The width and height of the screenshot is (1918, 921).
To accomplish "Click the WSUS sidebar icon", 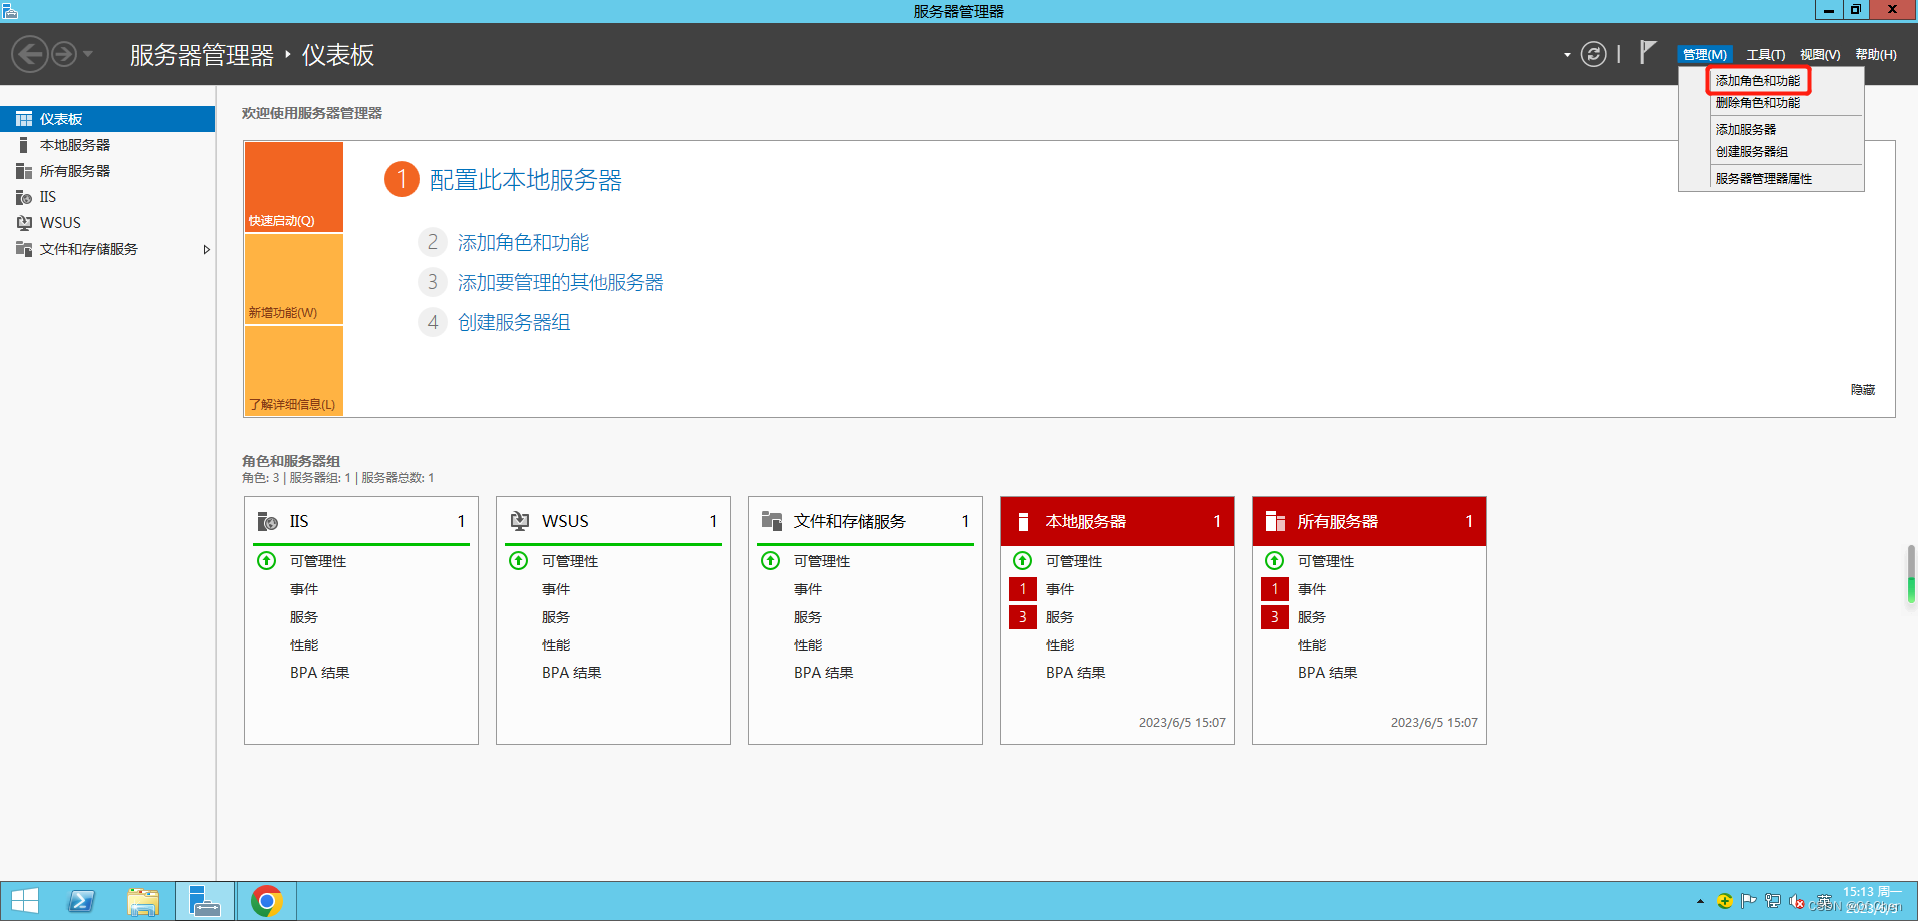I will 24,223.
